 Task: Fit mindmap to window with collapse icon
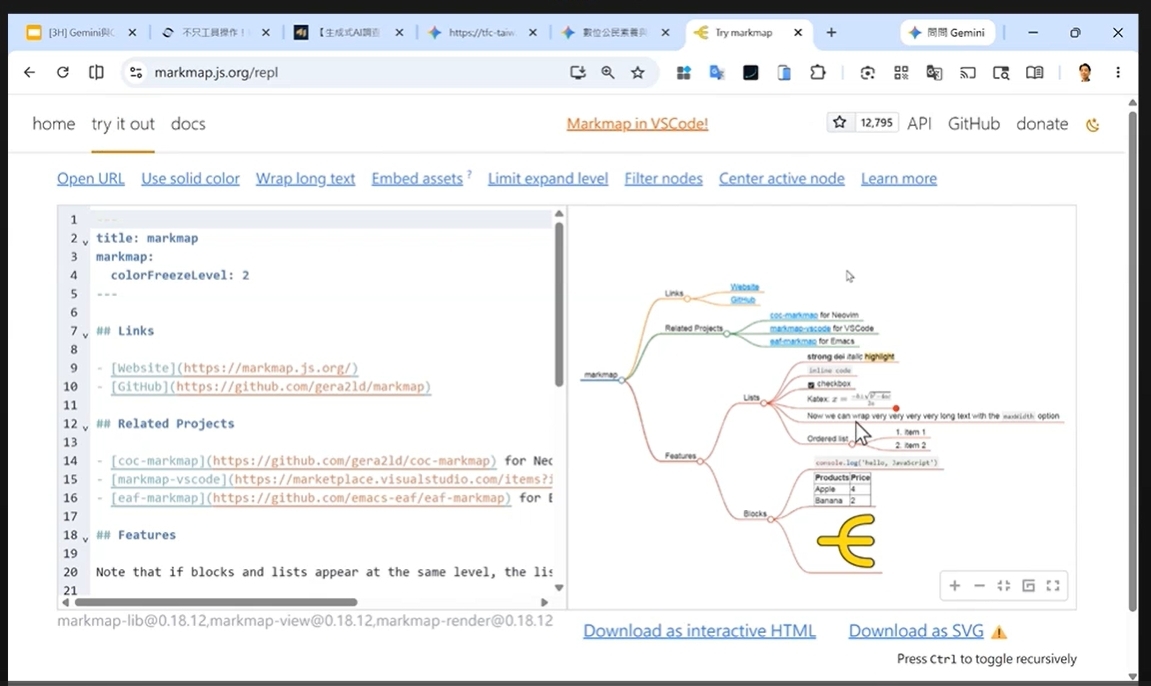1003,585
